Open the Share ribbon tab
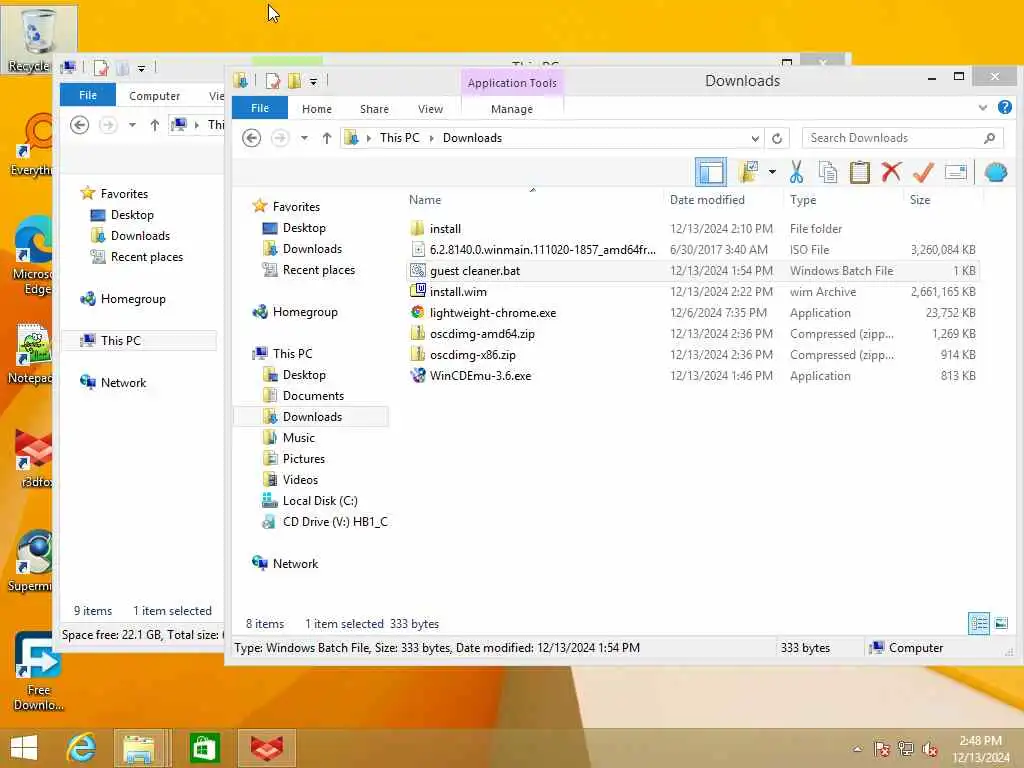The image size is (1024, 768). (x=374, y=109)
